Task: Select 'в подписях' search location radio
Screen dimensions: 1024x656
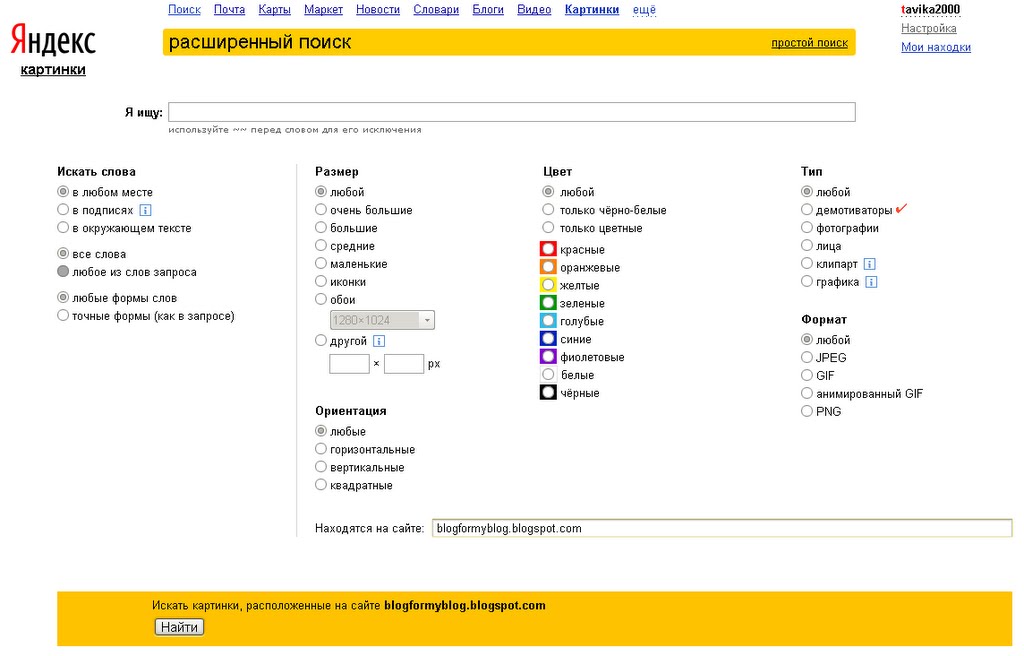Action: click(63, 210)
